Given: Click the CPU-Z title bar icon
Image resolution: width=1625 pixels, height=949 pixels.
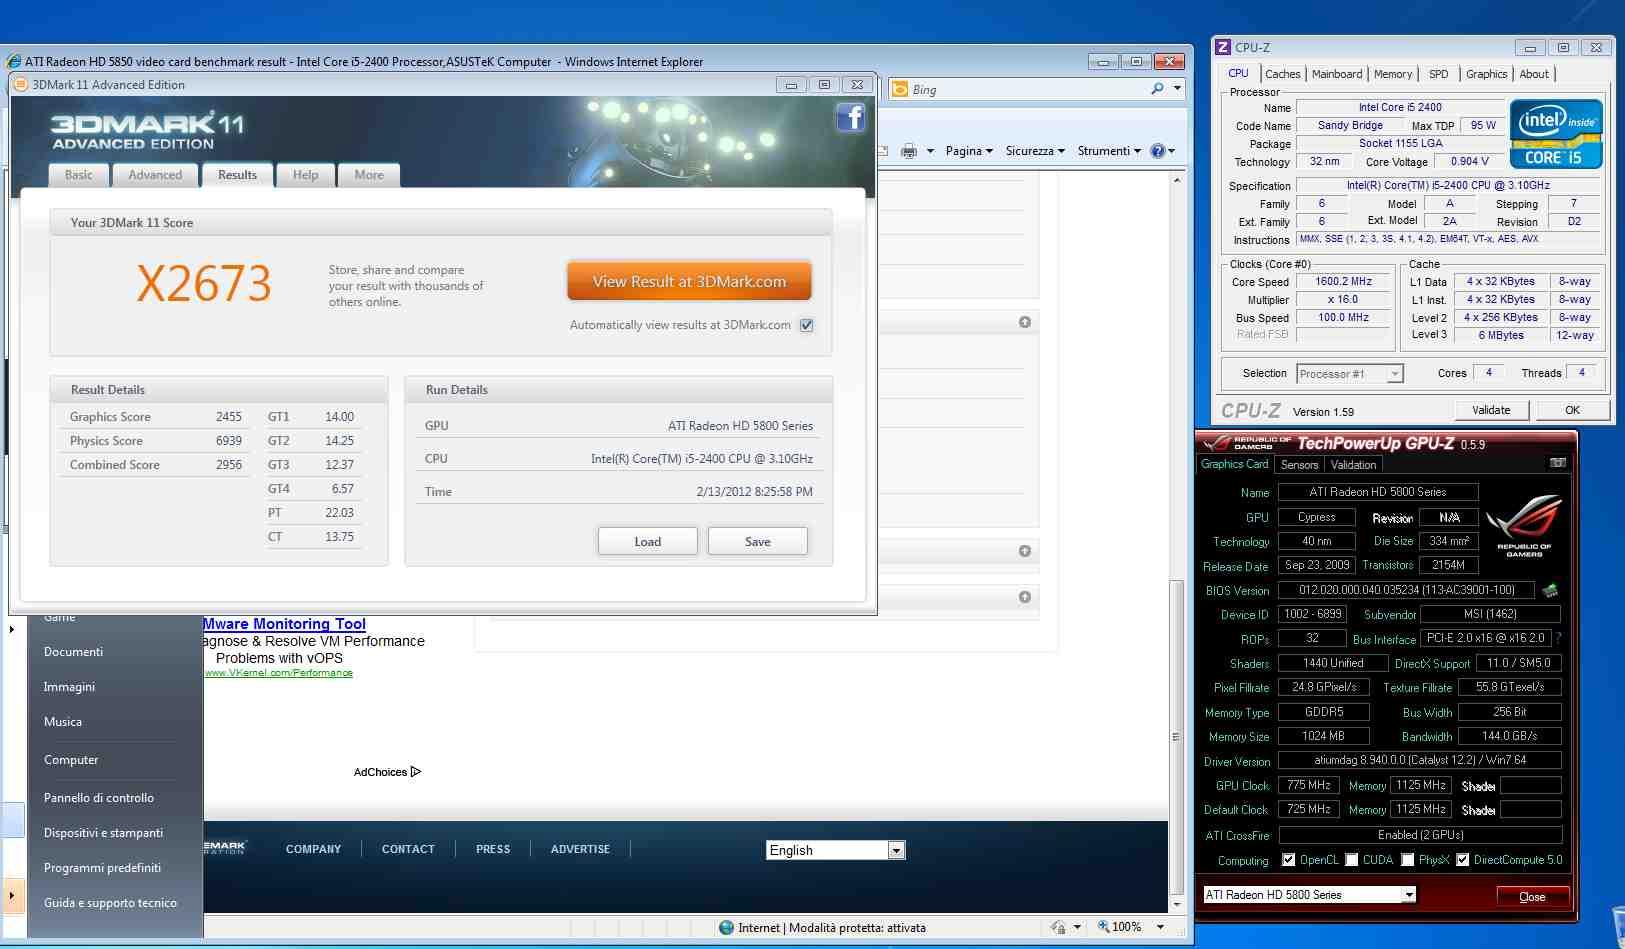Looking at the screenshot, I should click(1222, 47).
